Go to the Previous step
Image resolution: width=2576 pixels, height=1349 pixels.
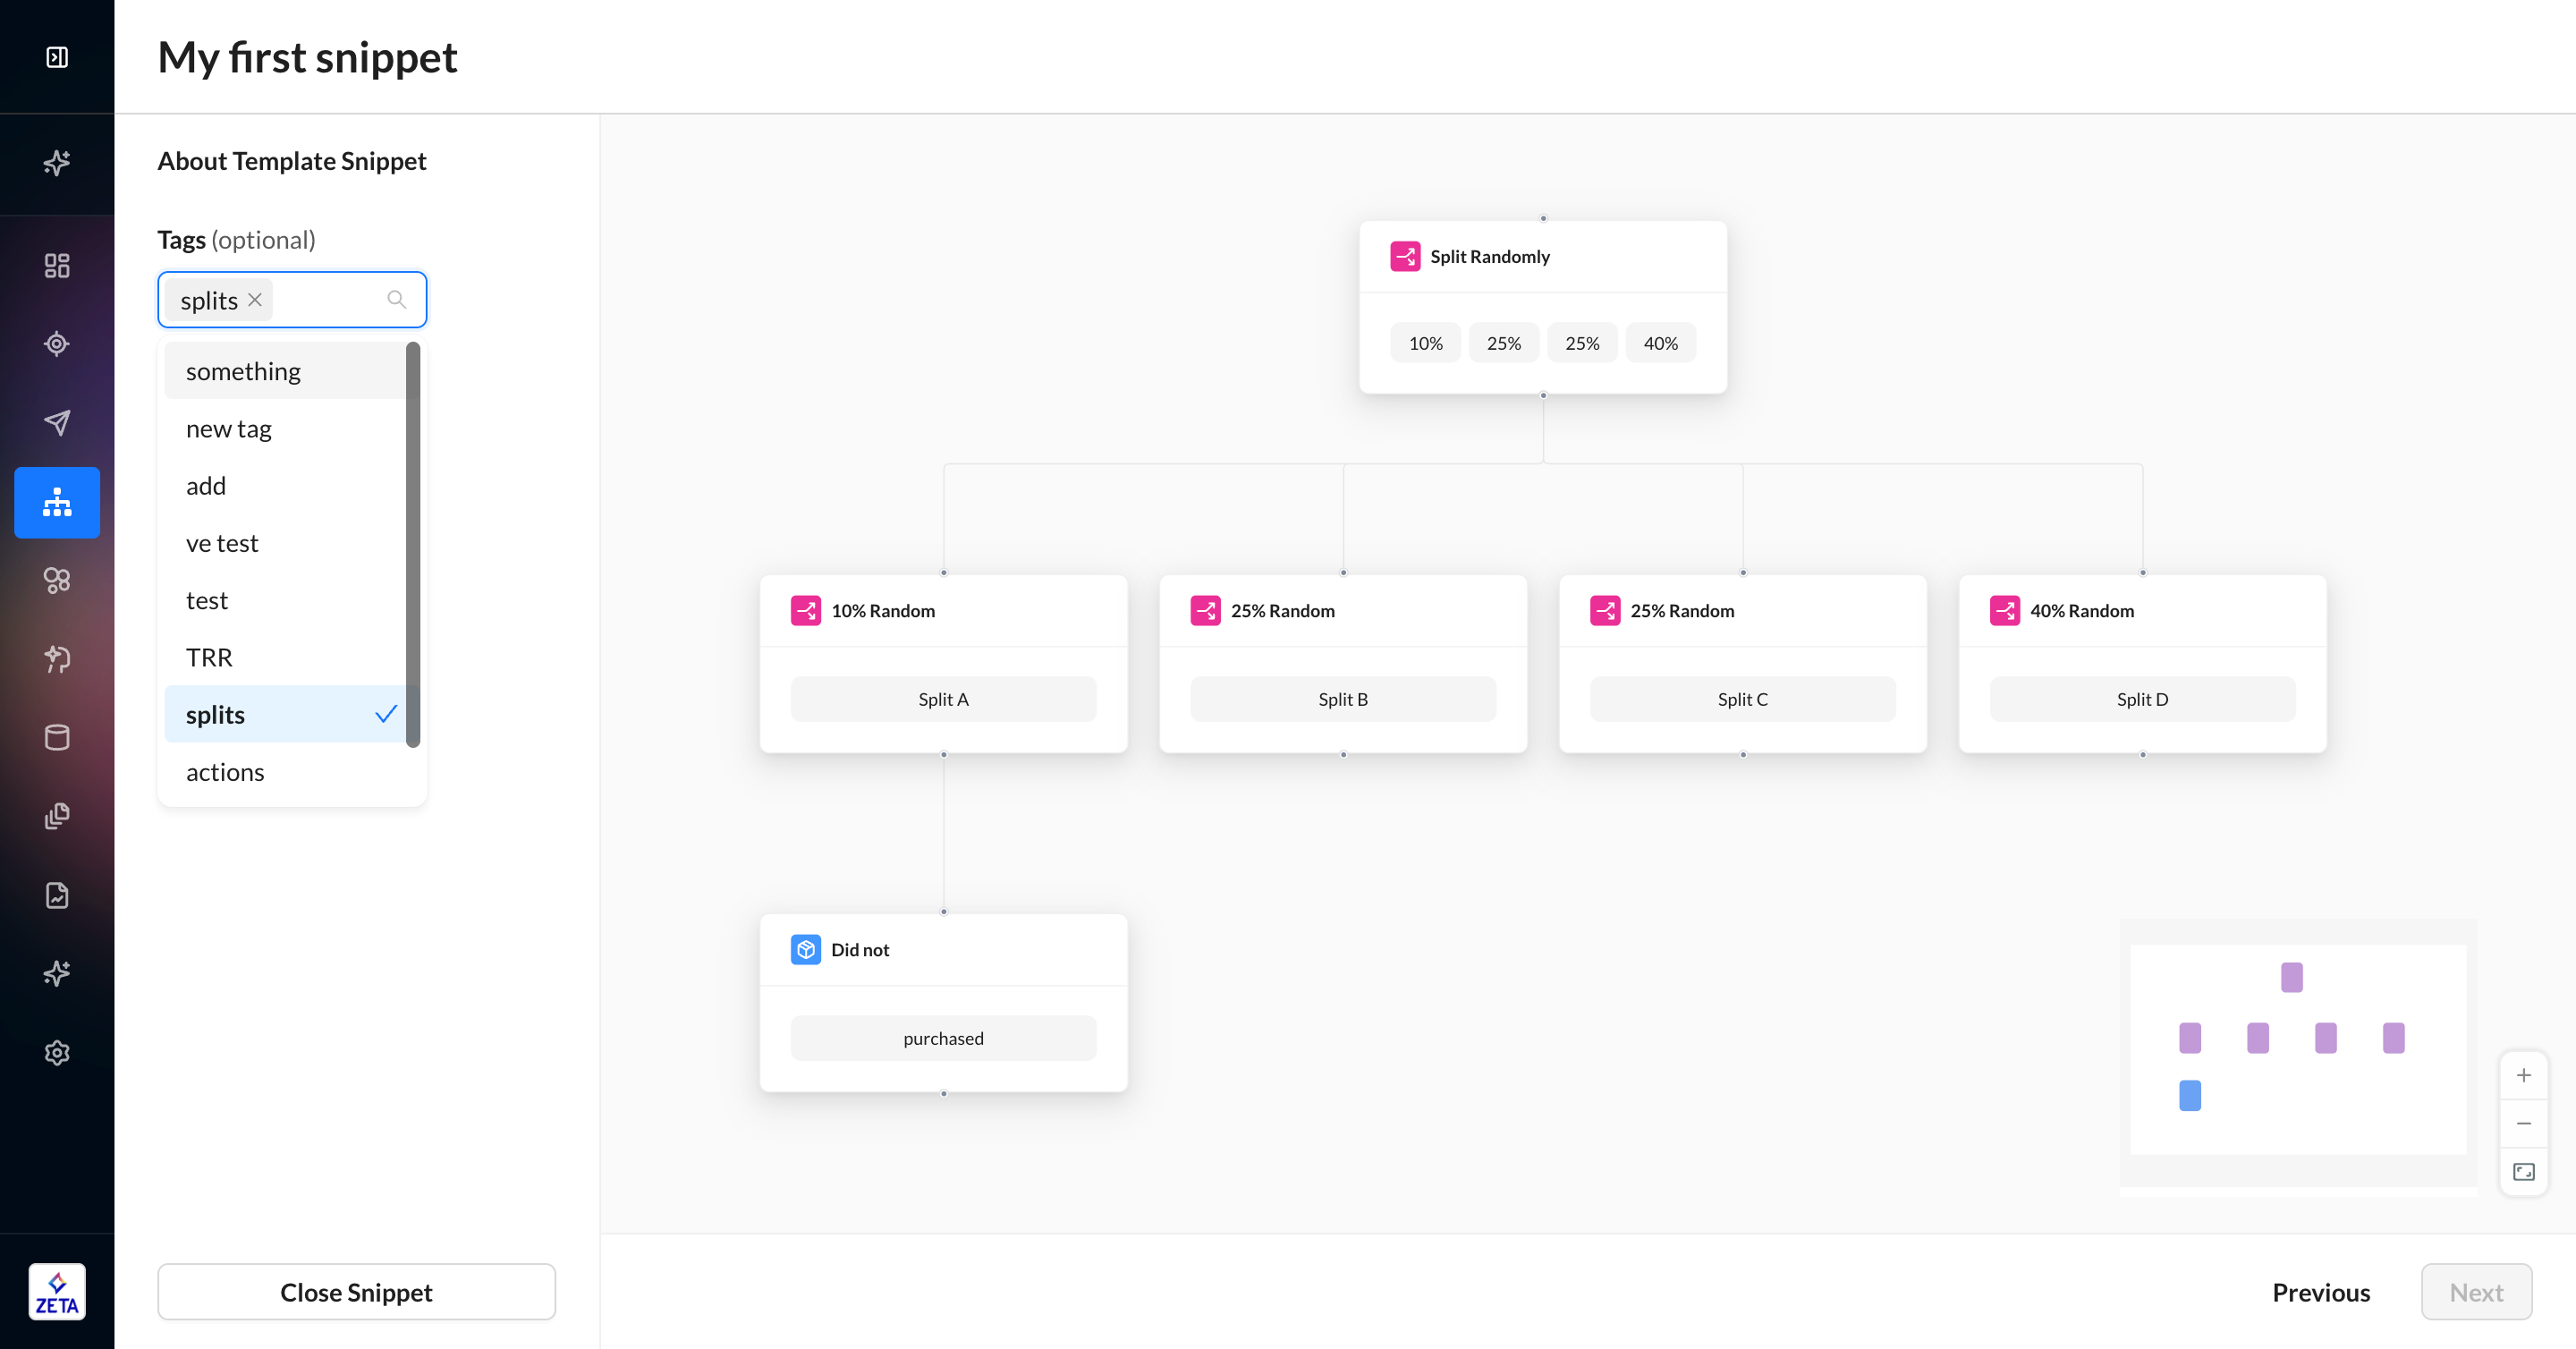coord(2320,1292)
